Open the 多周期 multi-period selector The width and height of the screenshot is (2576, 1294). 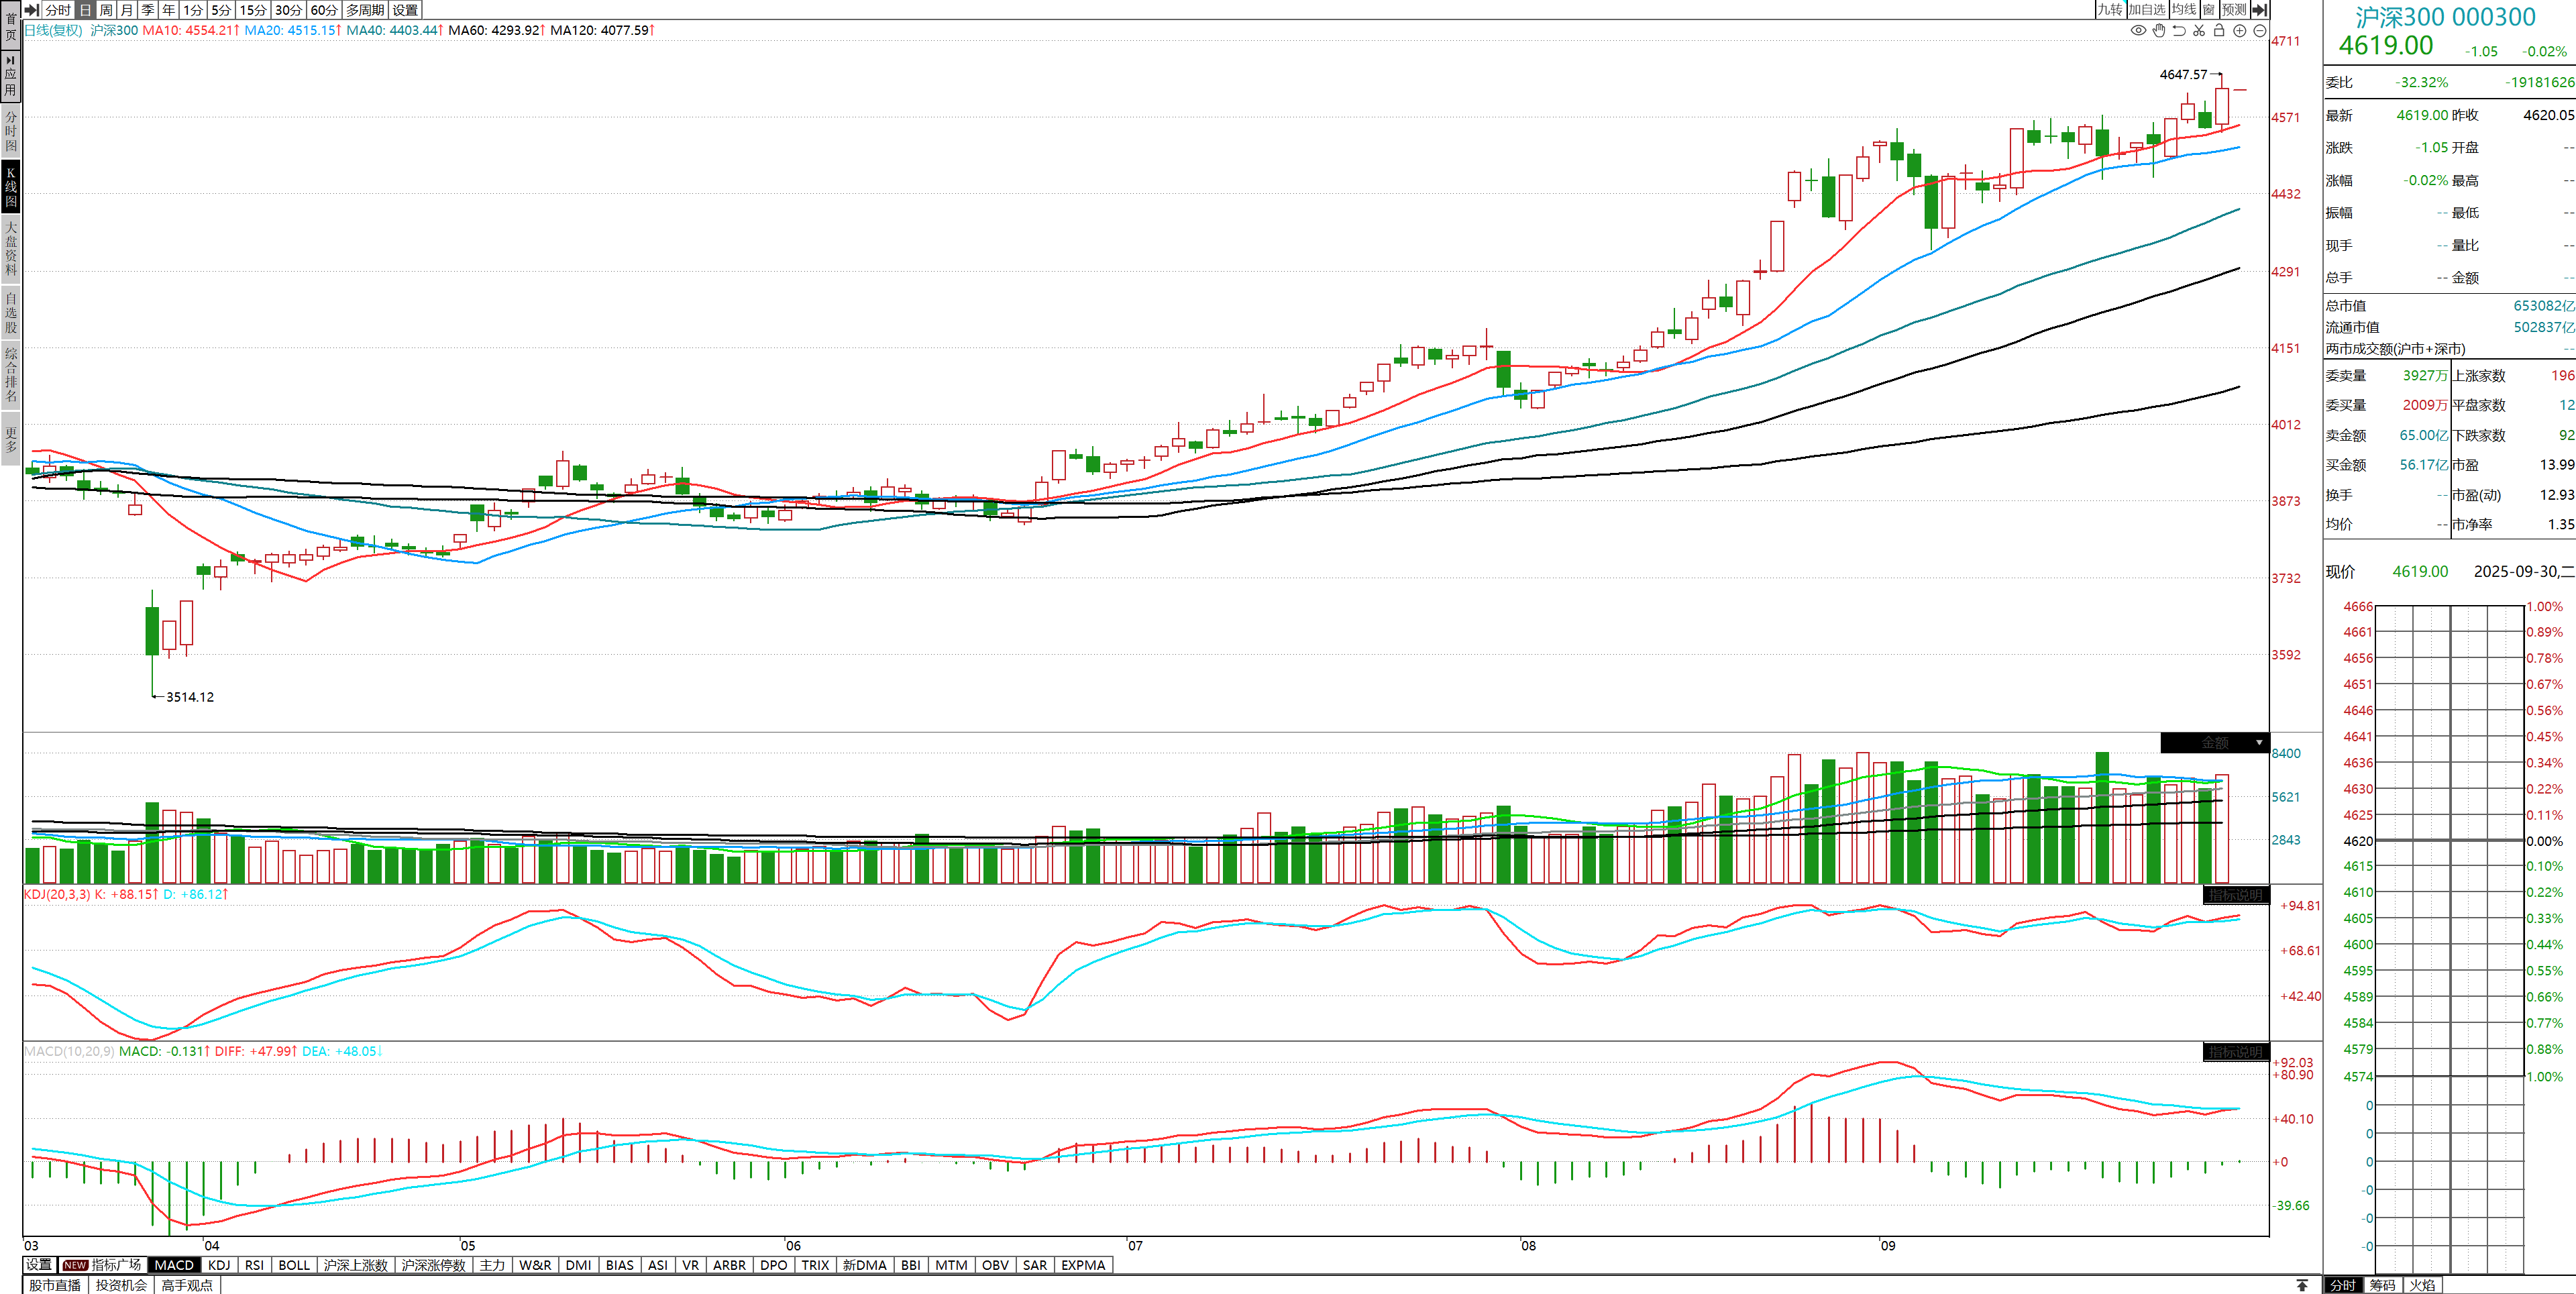coord(365,9)
